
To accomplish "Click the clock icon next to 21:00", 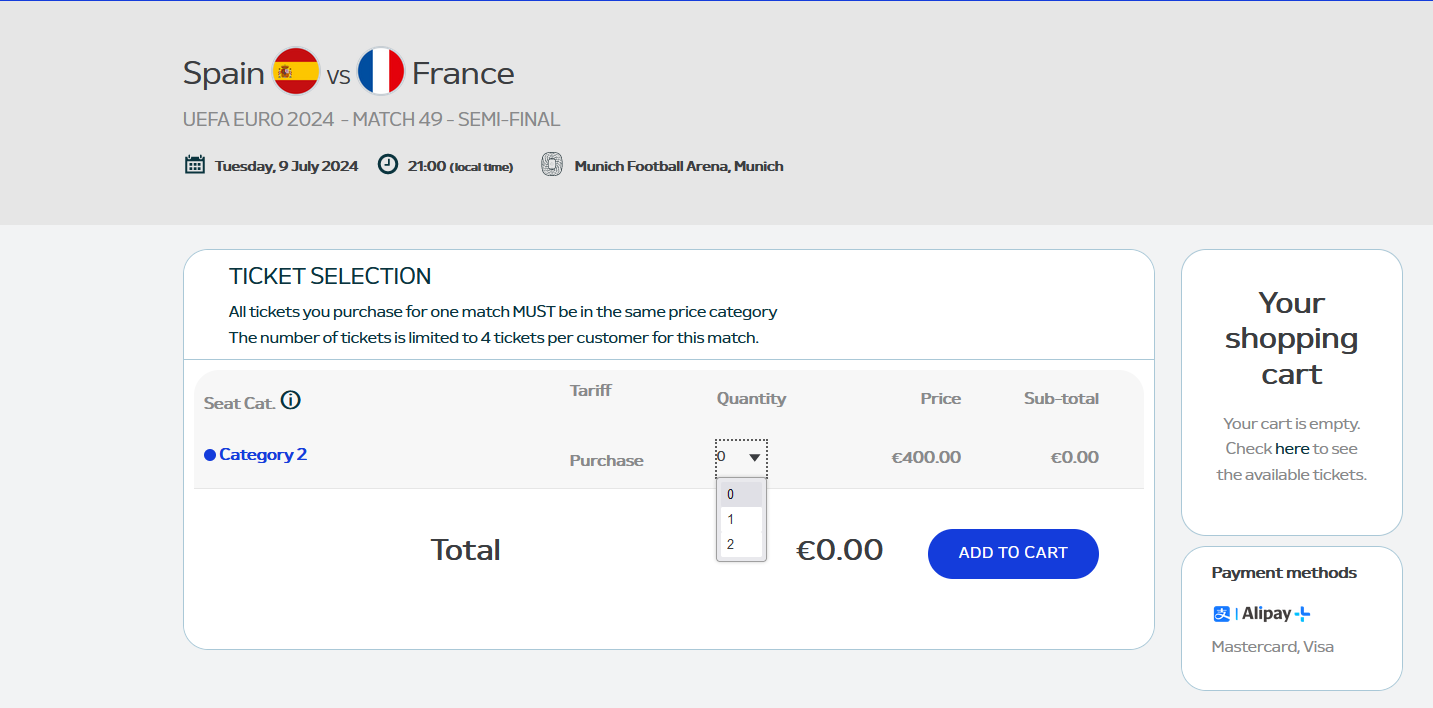I will pos(388,165).
